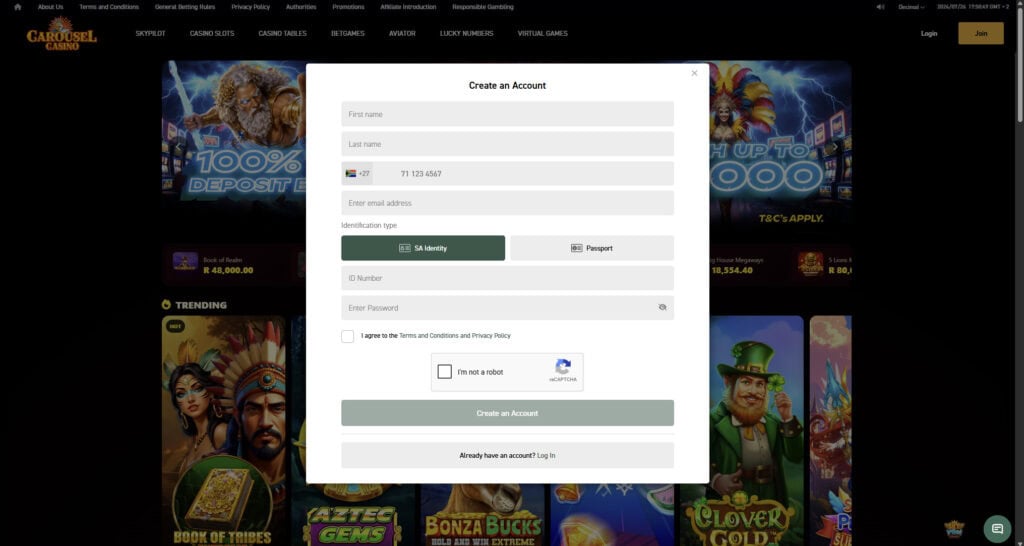Open the live chat widget
The width and height of the screenshot is (1024, 546).
pos(997,528)
